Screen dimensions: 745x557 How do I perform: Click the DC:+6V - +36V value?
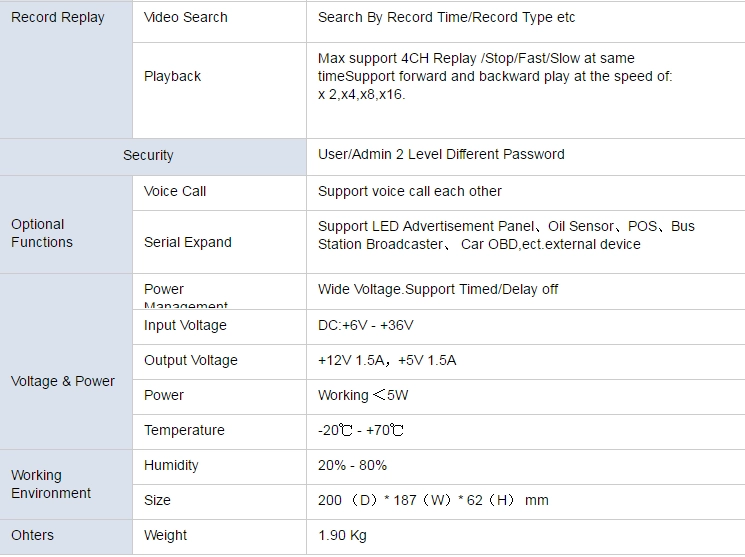[x=365, y=326]
